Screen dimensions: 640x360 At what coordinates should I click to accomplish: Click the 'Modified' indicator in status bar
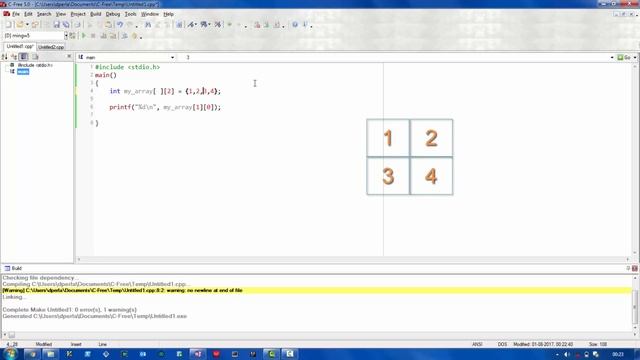pos(44,344)
